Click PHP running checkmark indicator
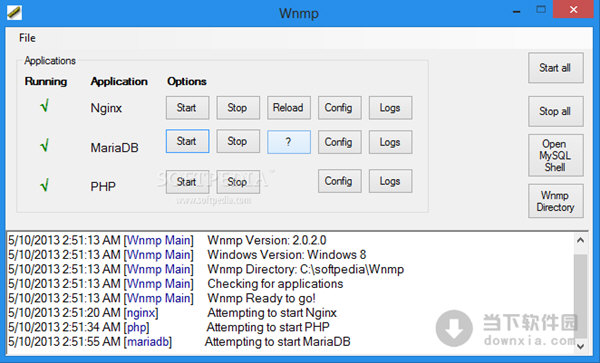The image size is (600, 363). pos(45,185)
